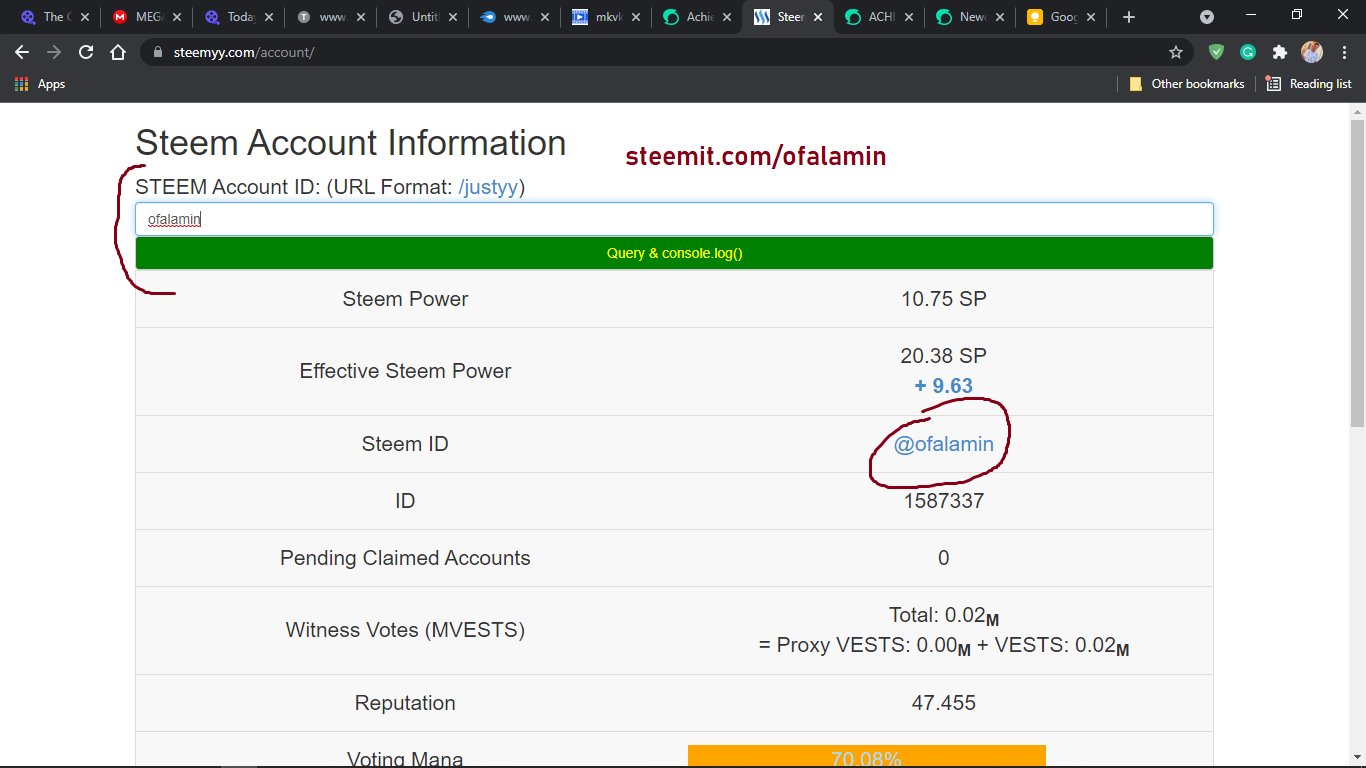This screenshot has width=1366, height=768.
Task: Click the + 9.63 delegation link
Action: click(944, 386)
